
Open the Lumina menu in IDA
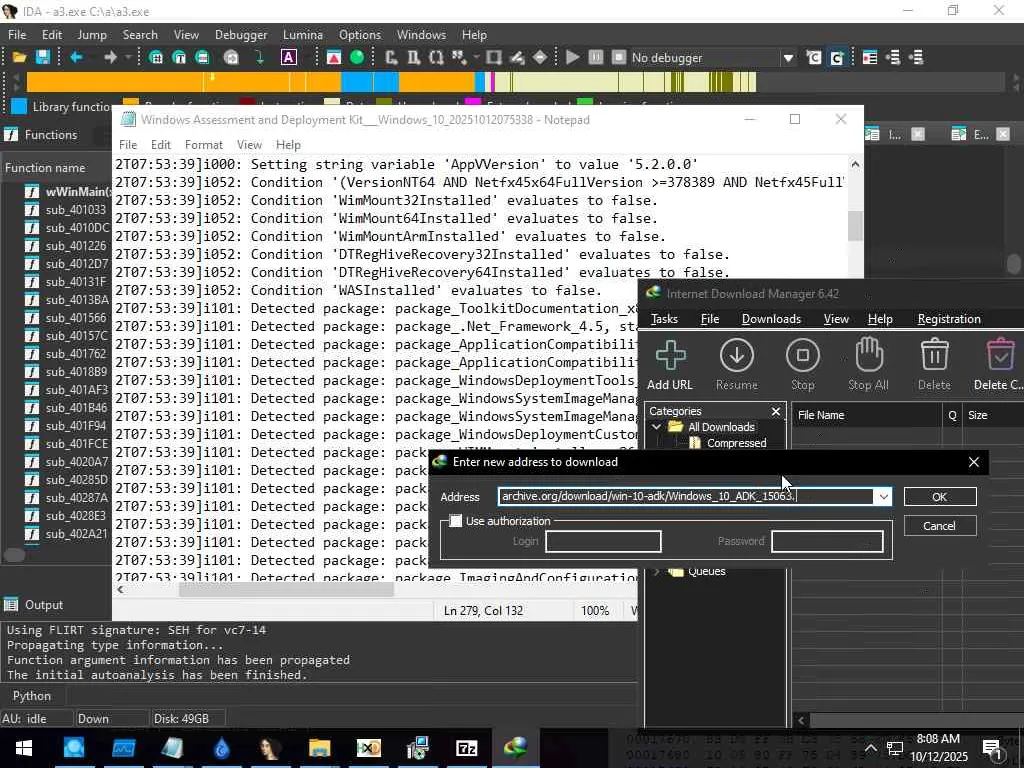(302, 35)
